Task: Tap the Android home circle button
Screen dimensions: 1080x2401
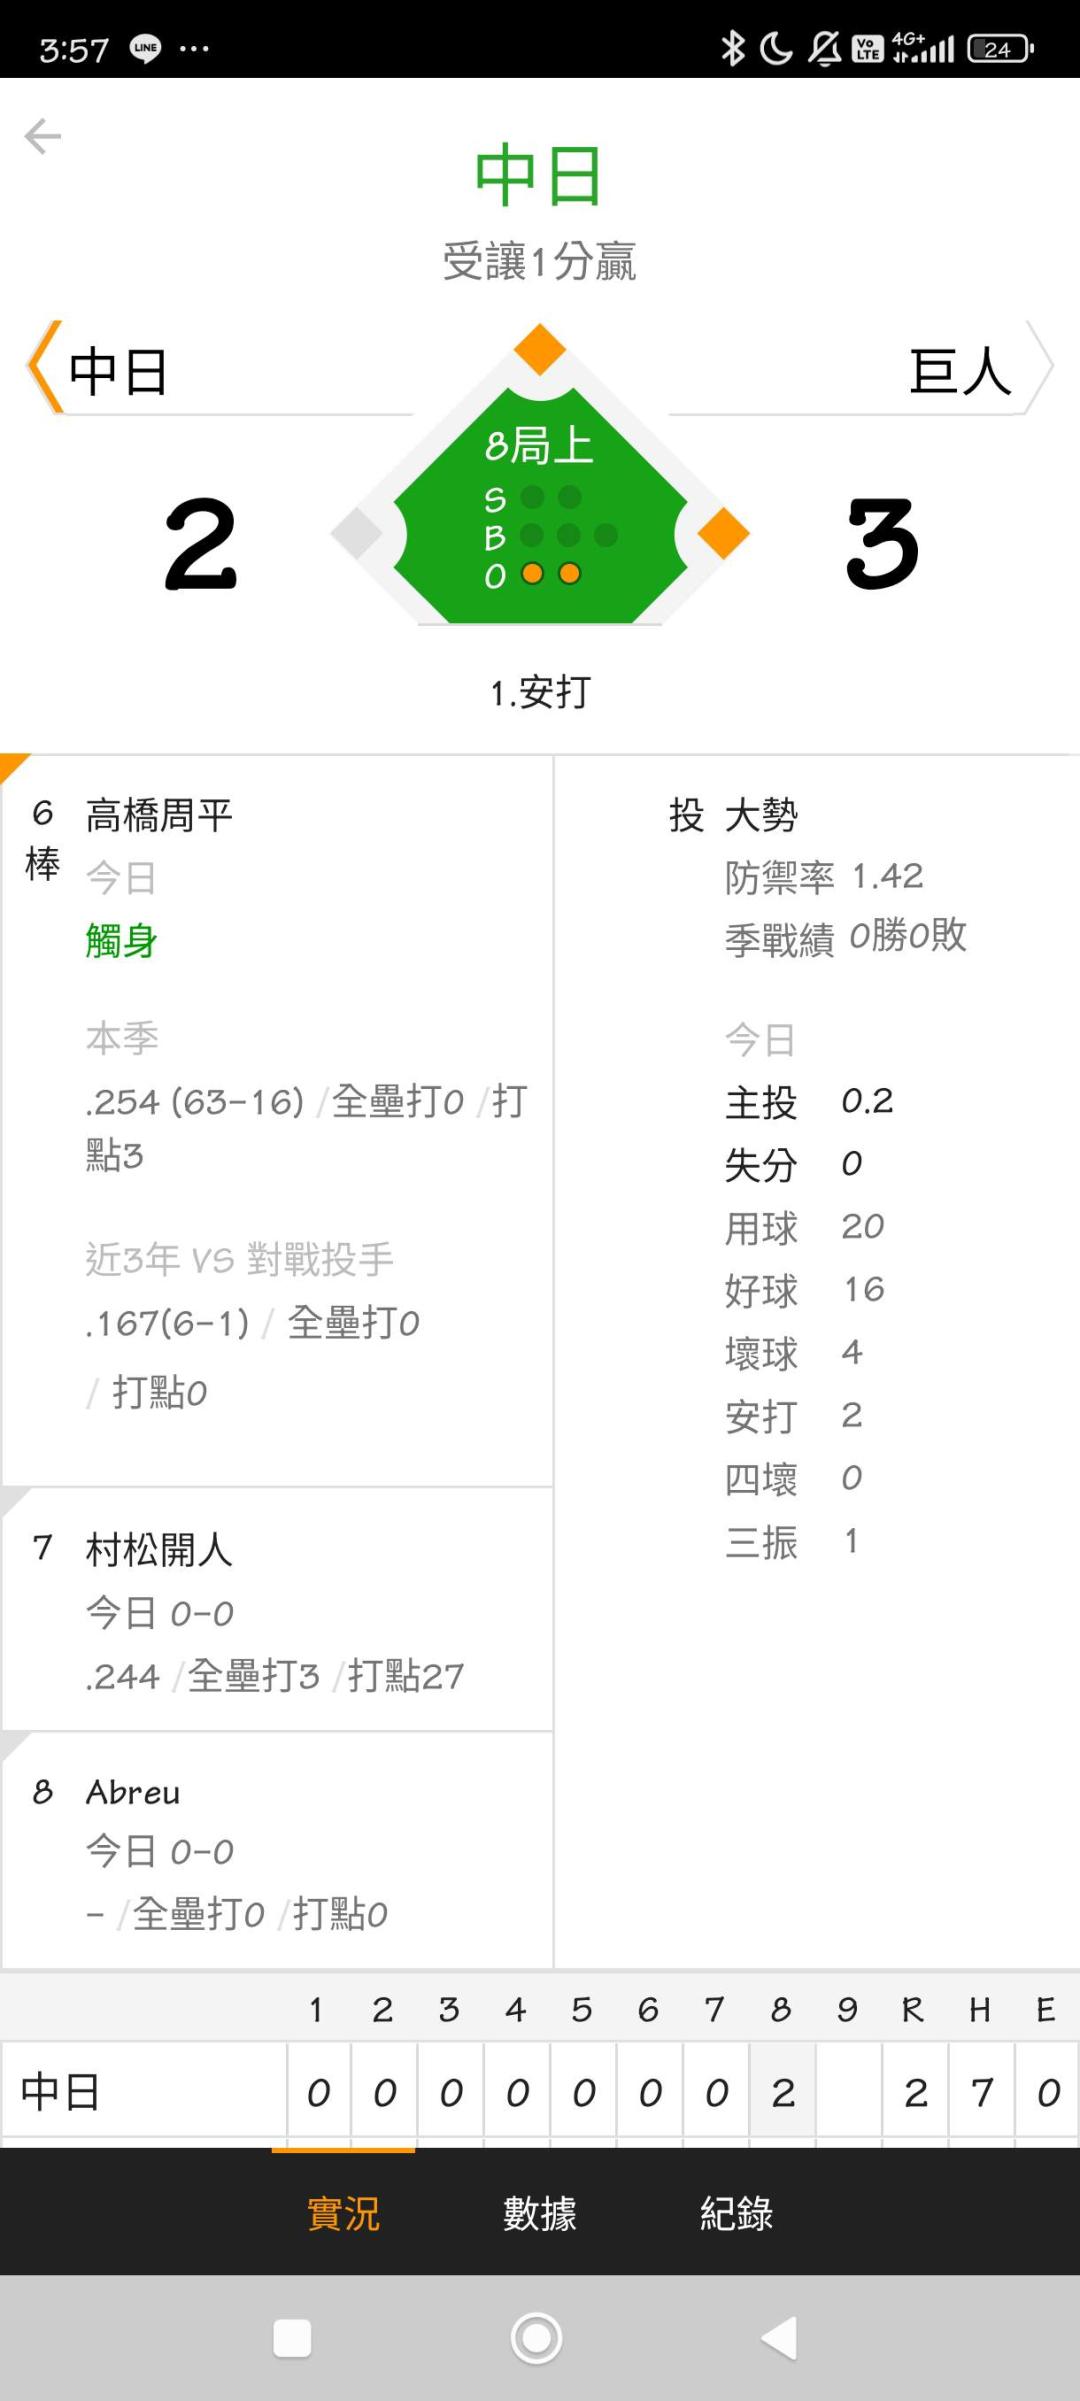Action: tap(537, 2338)
